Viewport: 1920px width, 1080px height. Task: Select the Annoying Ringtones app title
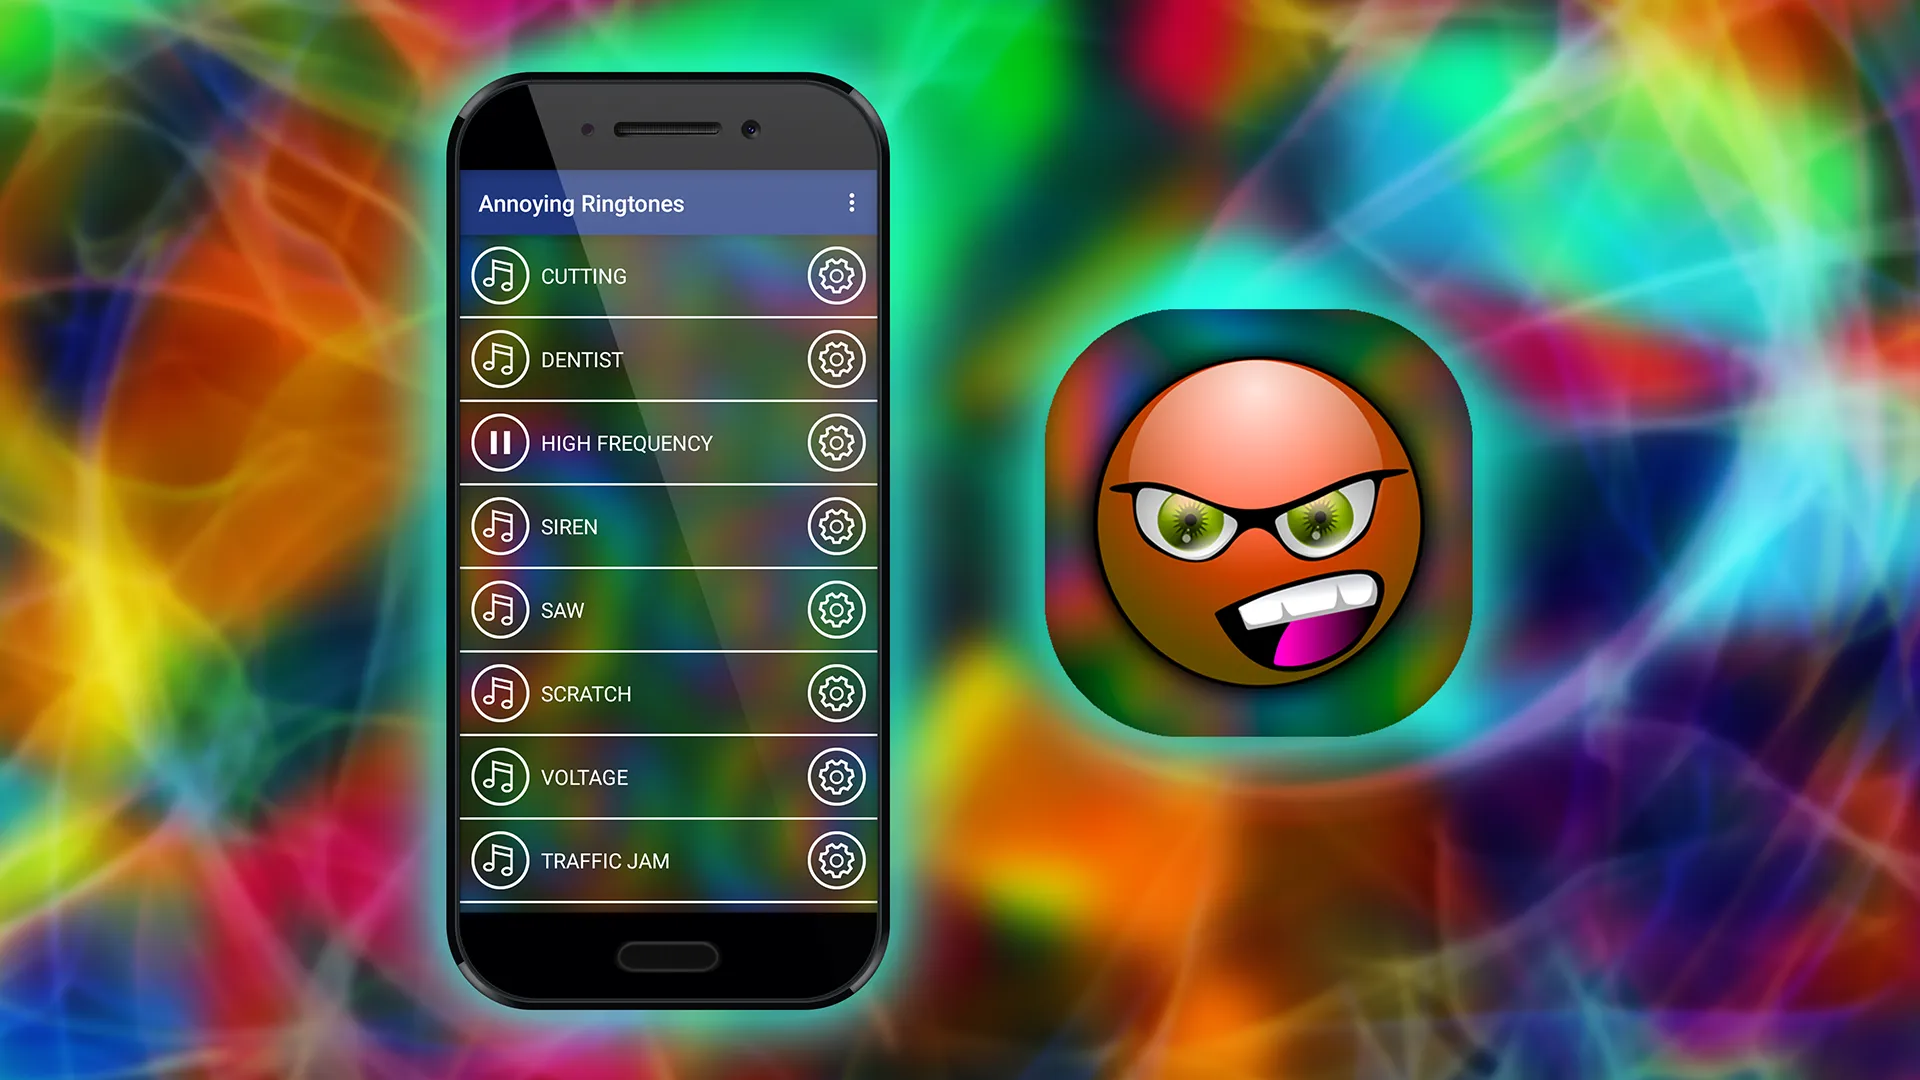pos(582,203)
